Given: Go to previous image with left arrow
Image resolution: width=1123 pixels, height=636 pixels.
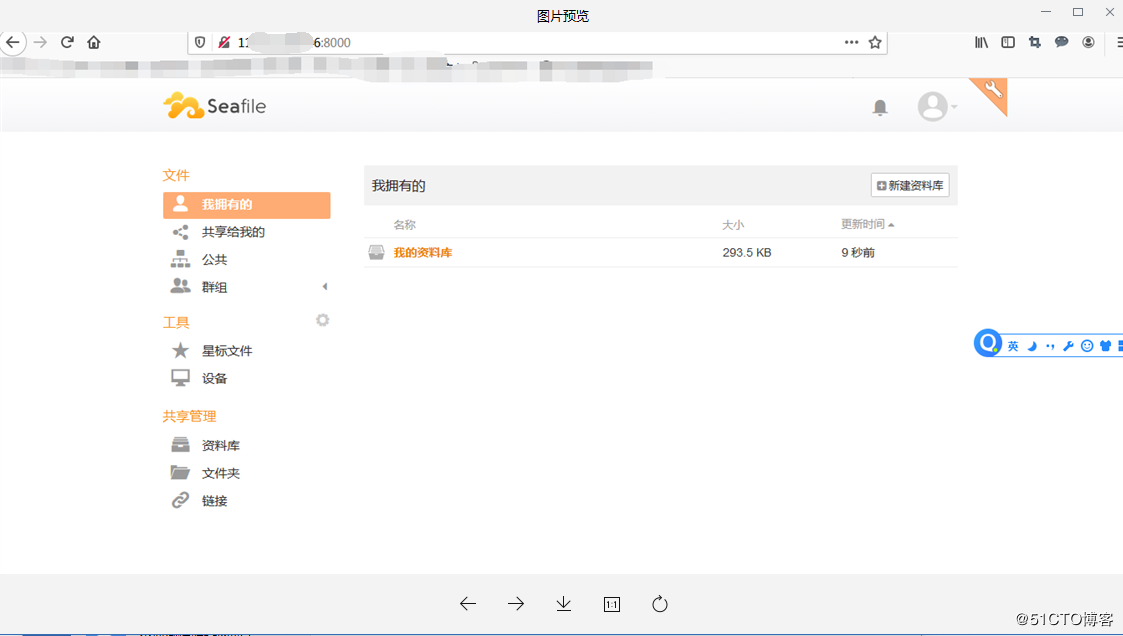Looking at the screenshot, I should [x=467, y=604].
